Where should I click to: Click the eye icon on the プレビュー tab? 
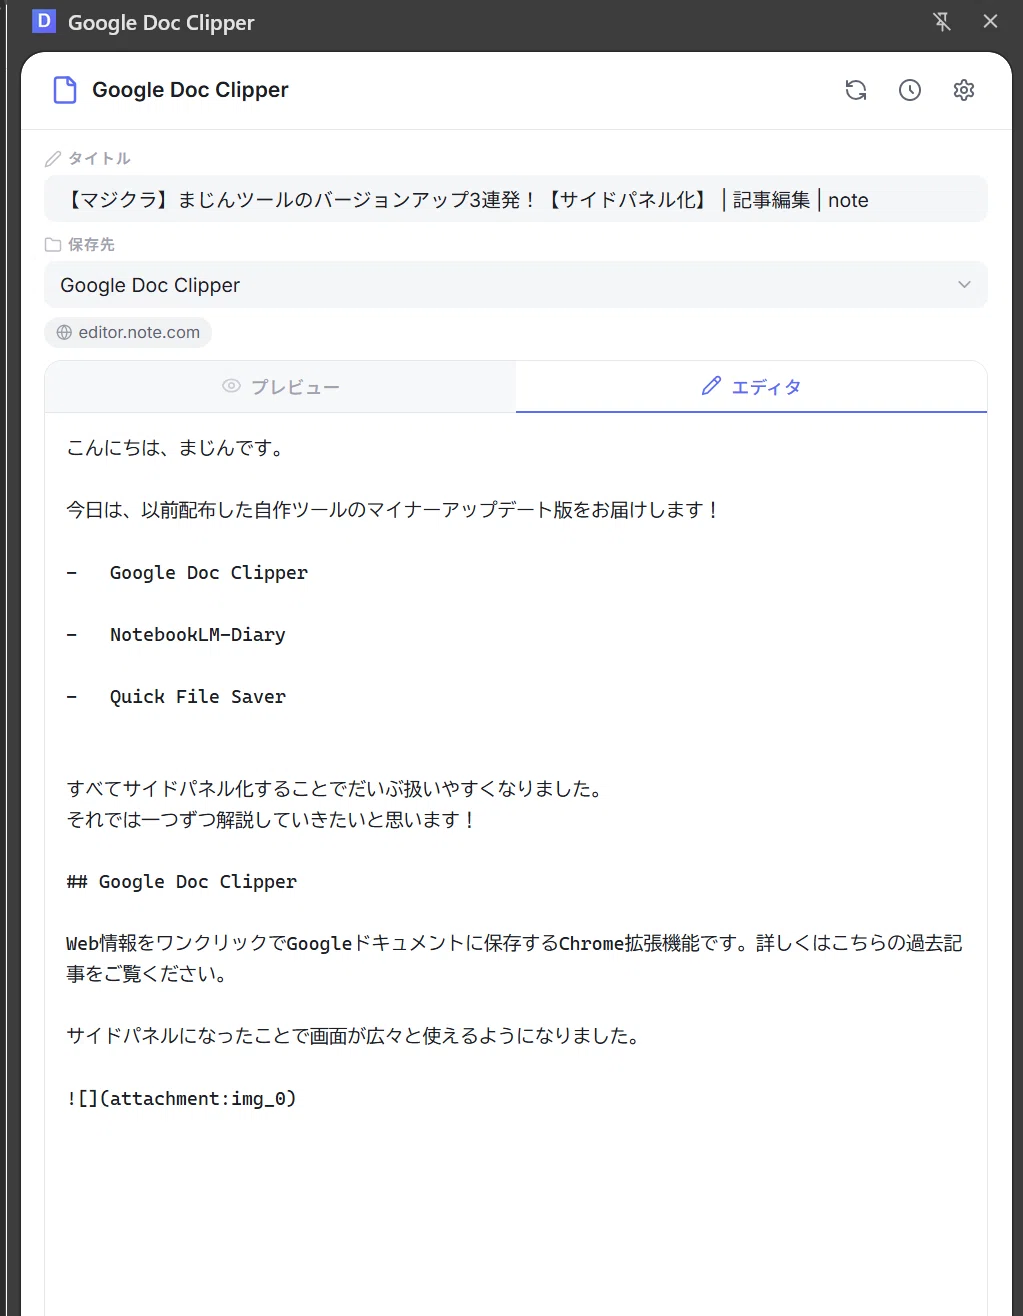tap(231, 386)
